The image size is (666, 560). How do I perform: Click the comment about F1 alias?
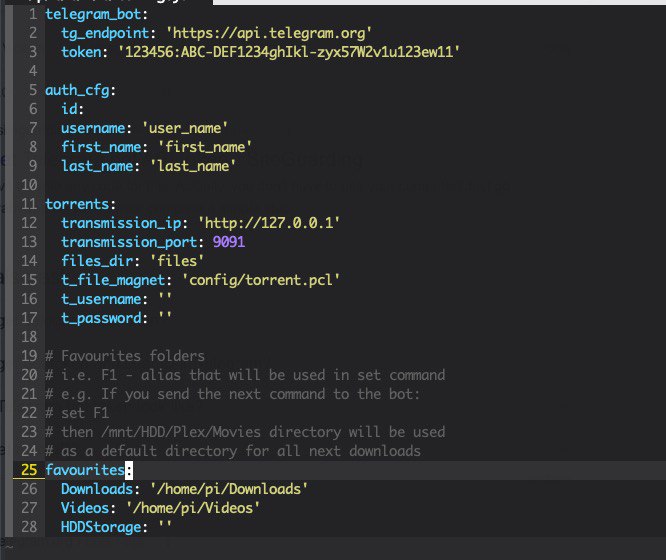(x=245, y=375)
